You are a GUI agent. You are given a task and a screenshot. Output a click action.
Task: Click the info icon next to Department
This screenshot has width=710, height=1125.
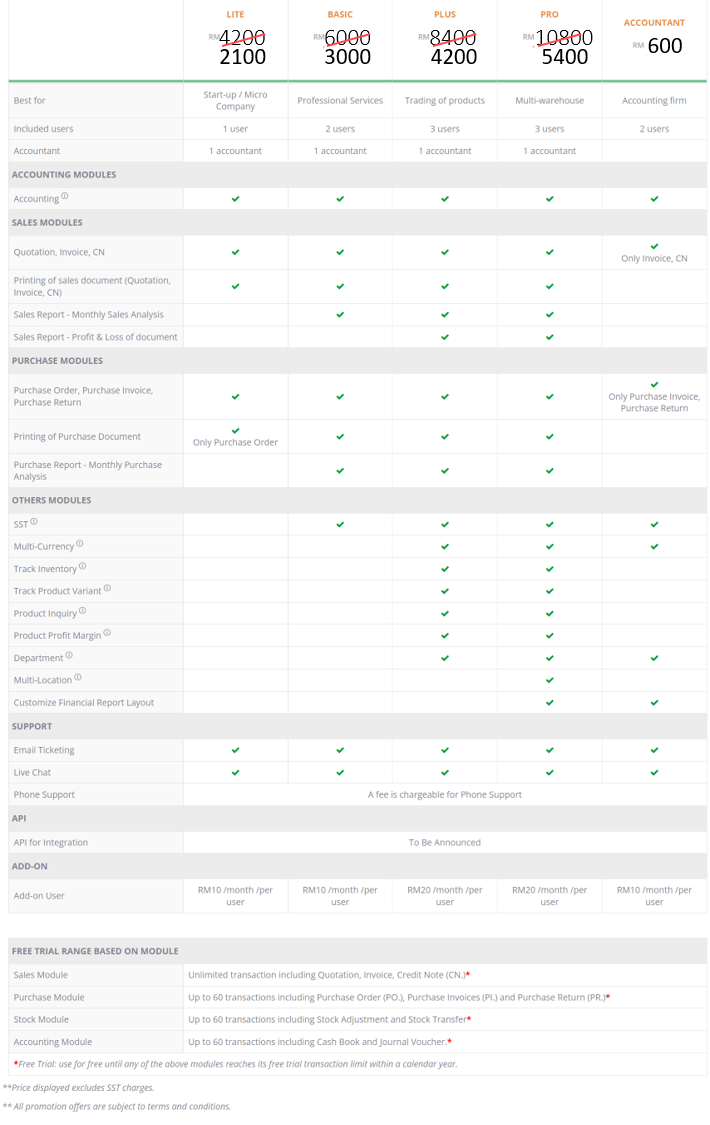(x=69, y=655)
